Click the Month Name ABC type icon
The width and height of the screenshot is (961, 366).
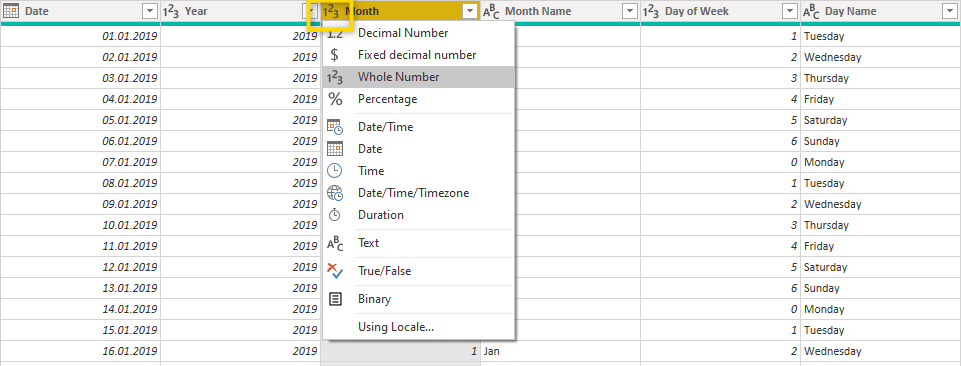tap(492, 11)
